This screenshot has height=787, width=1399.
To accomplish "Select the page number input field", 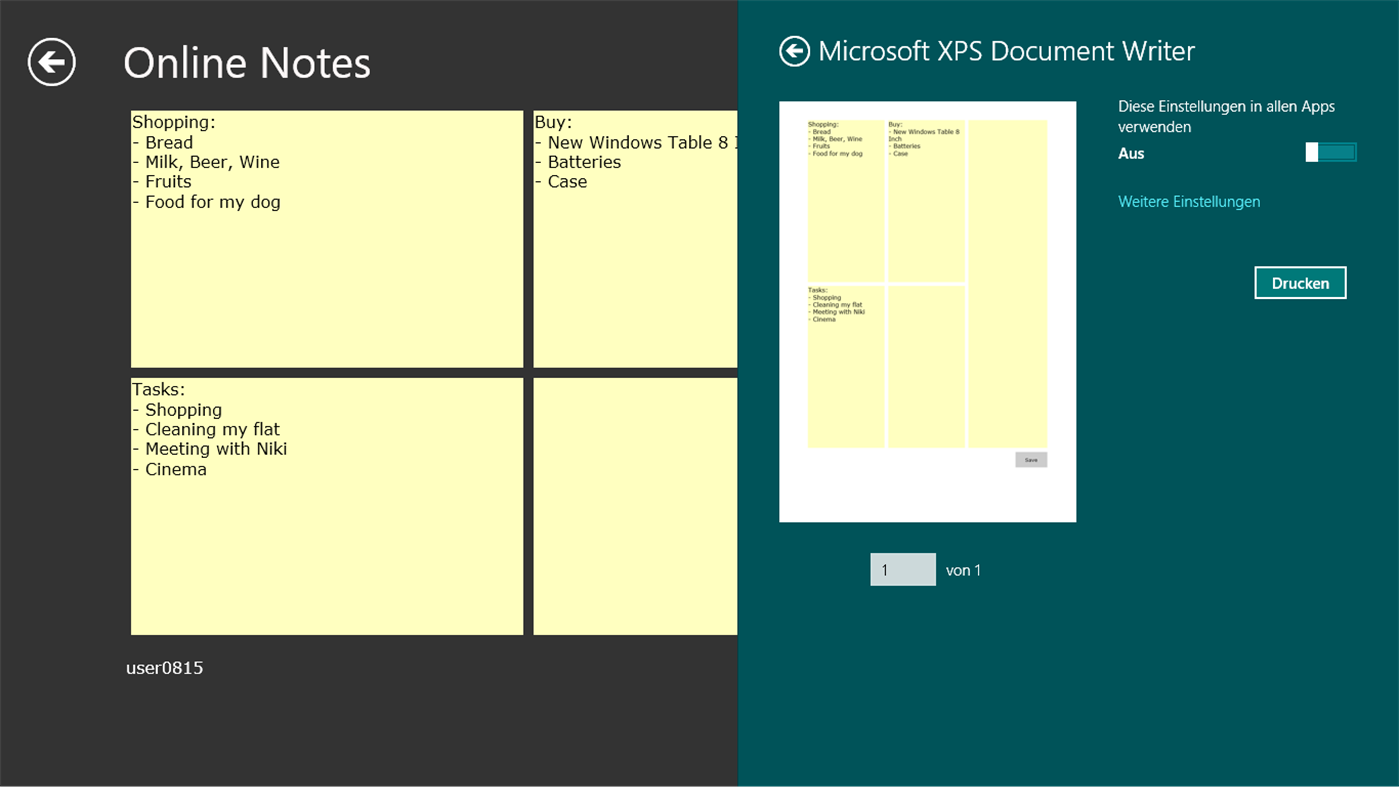I will [x=902, y=569].
